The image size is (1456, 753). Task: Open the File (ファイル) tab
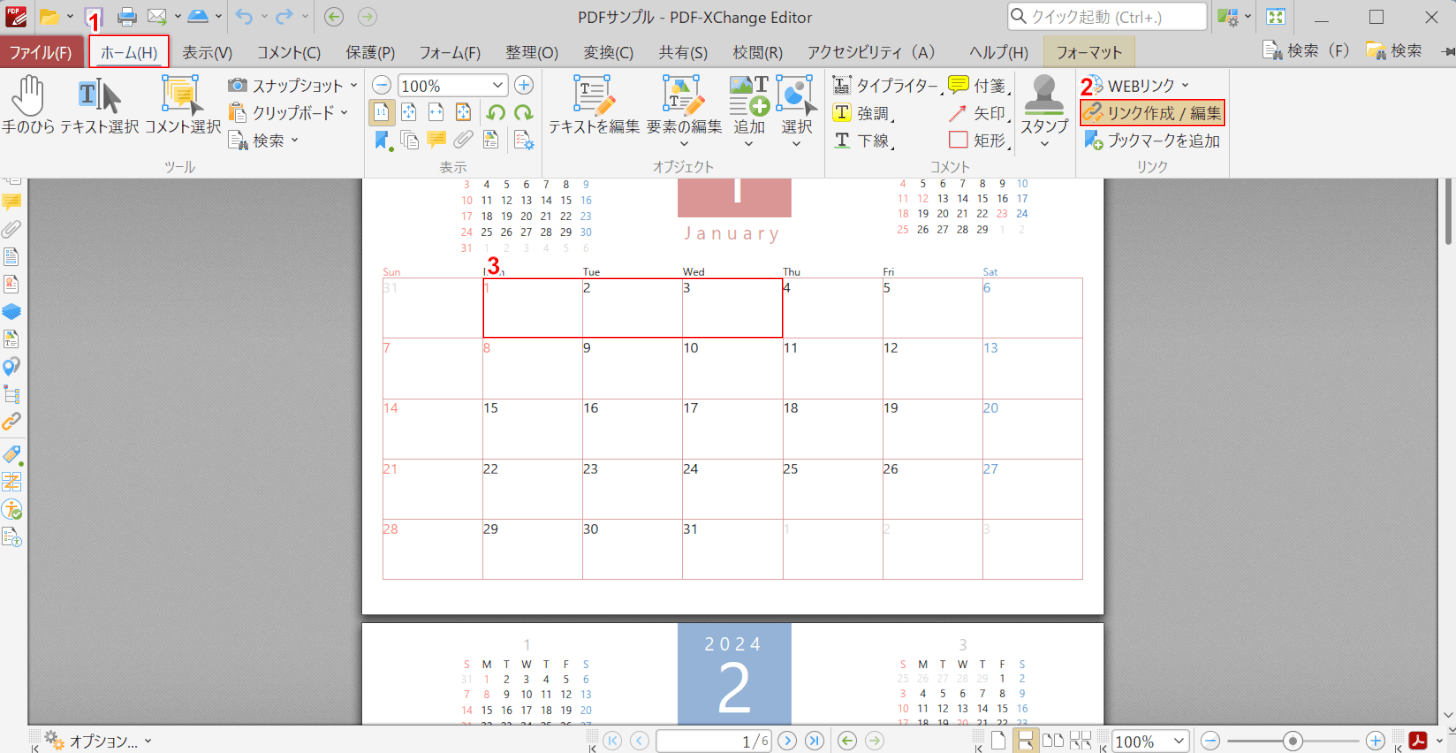pyautogui.click(x=41, y=52)
